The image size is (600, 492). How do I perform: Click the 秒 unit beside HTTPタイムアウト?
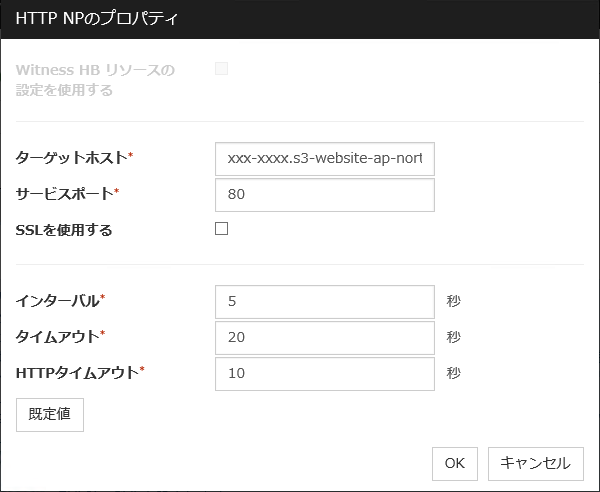tap(453, 373)
